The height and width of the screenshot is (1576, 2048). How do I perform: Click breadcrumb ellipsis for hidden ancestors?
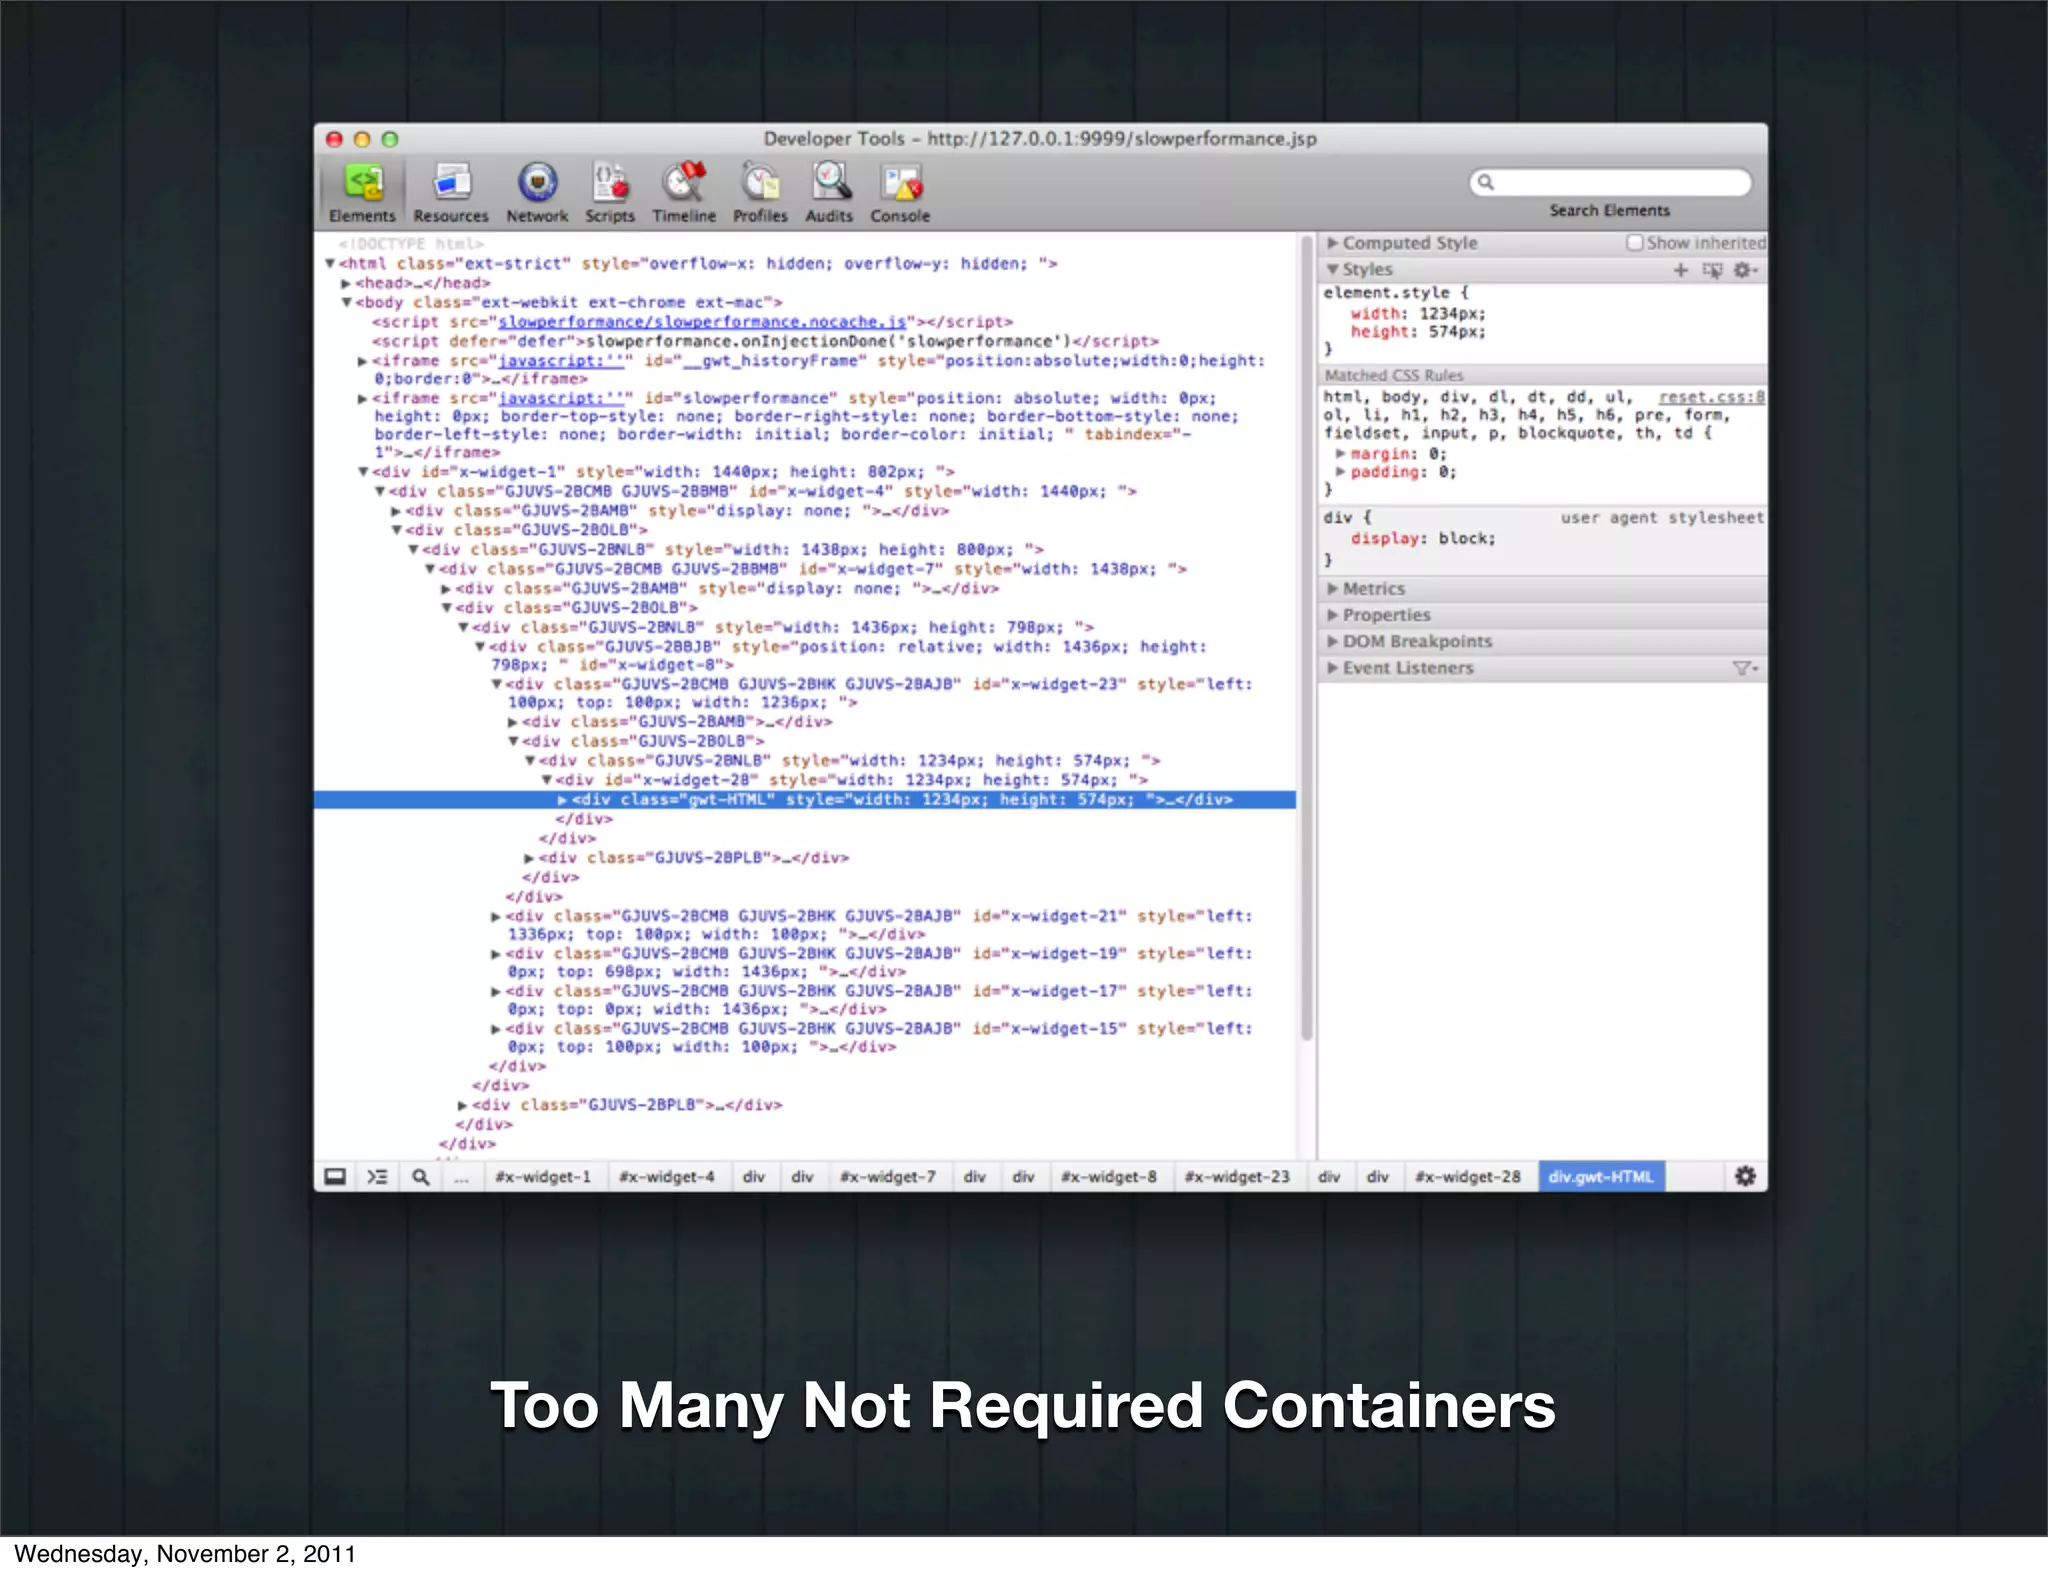[461, 1177]
